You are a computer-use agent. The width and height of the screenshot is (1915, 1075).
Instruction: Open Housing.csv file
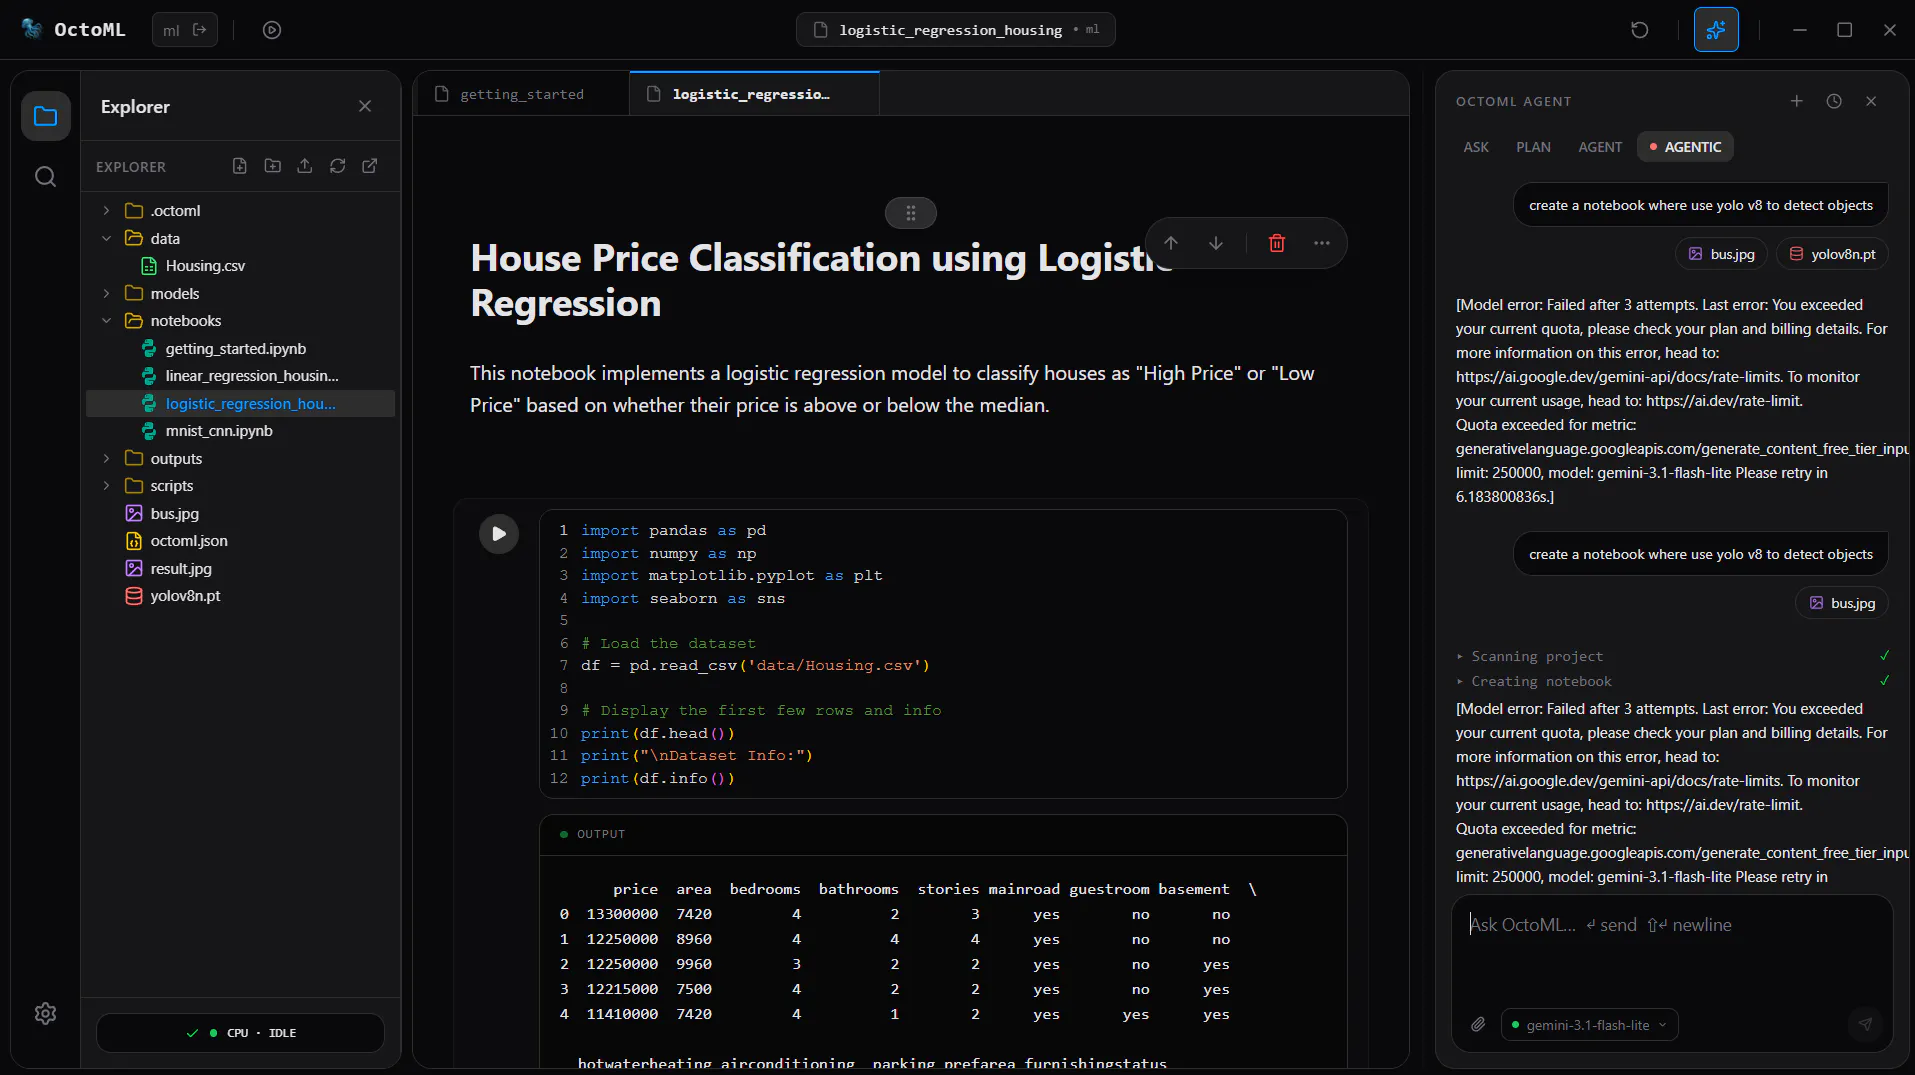(x=240, y=266)
